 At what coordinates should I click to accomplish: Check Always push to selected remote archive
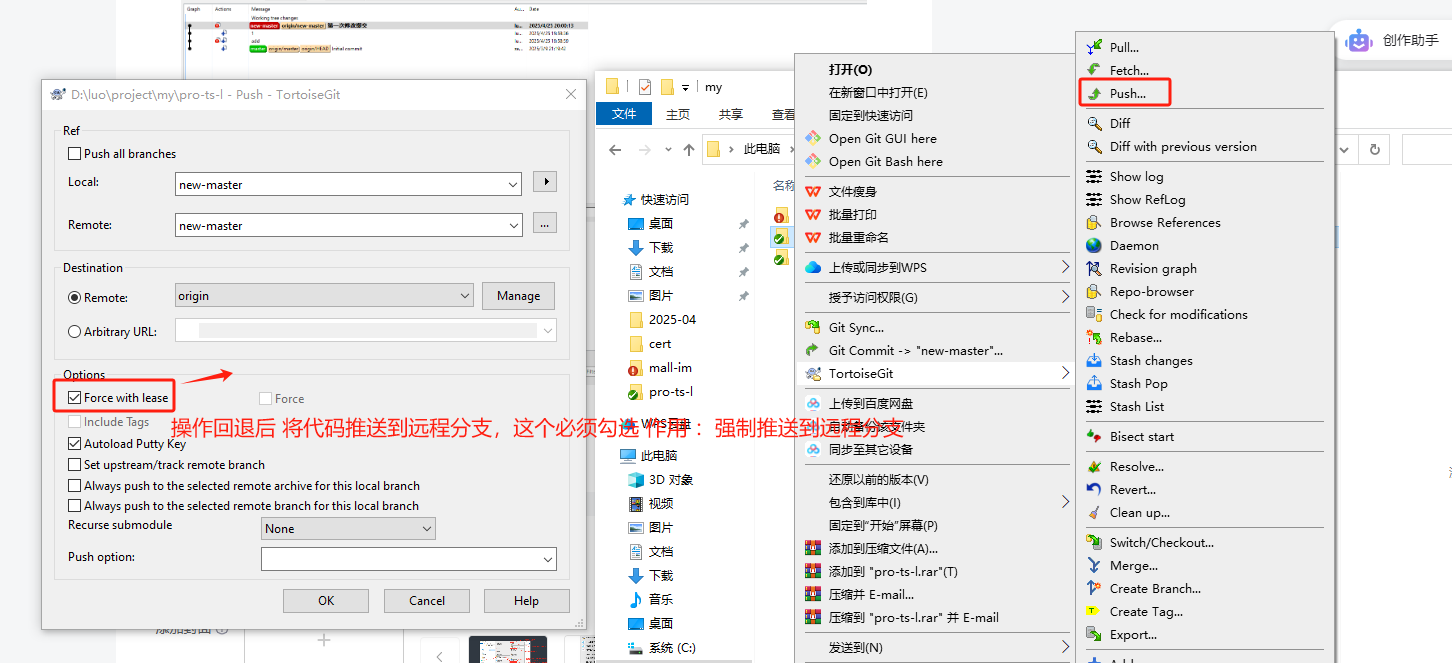pos(74,485)
